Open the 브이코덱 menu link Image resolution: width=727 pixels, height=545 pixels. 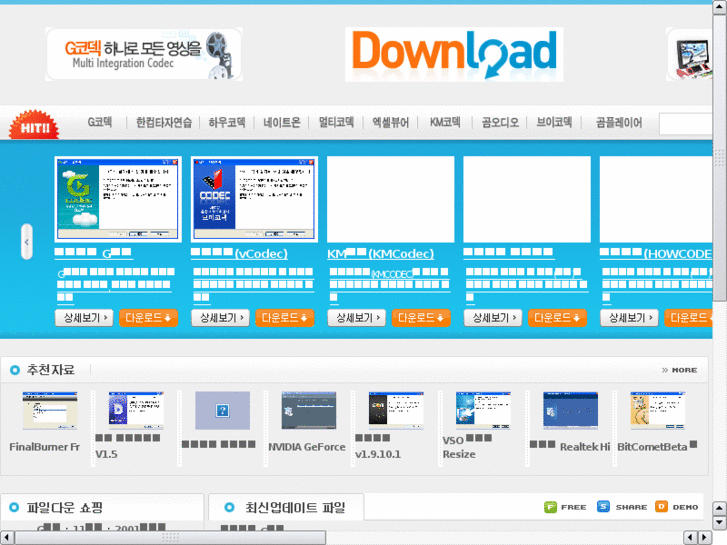point(554,122)
